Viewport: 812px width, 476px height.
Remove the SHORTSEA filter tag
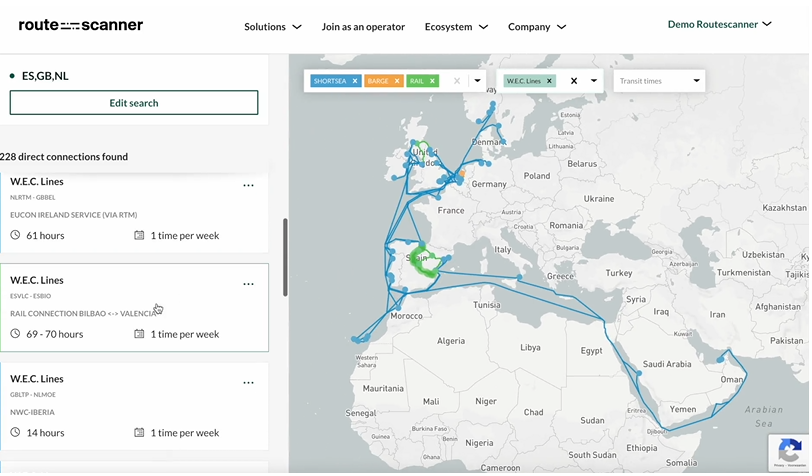pos(355,81)
